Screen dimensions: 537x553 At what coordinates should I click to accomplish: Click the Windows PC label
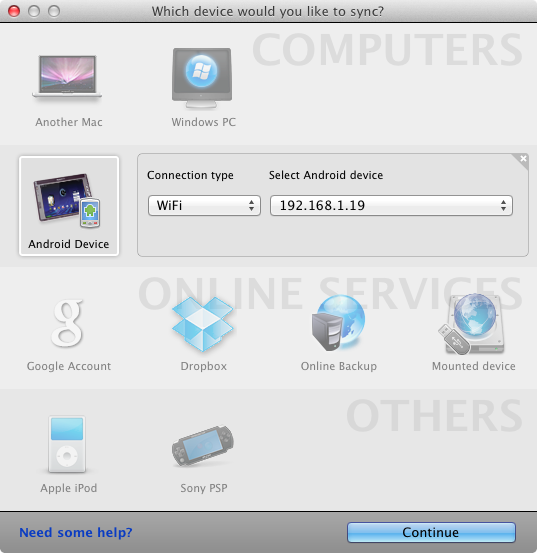[203, 122]
